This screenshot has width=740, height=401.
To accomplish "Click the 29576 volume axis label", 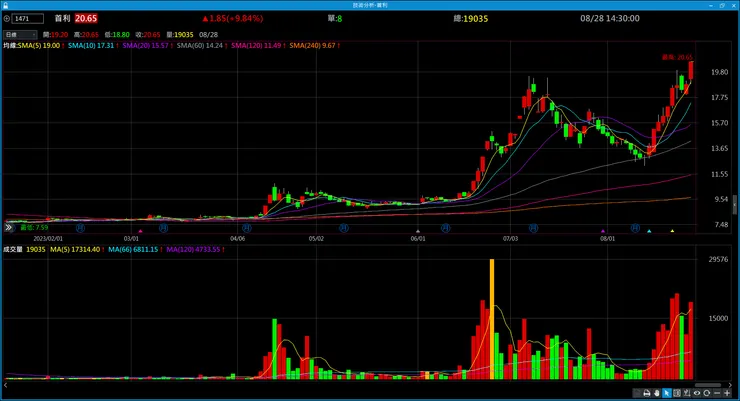I will click(718, 259).
